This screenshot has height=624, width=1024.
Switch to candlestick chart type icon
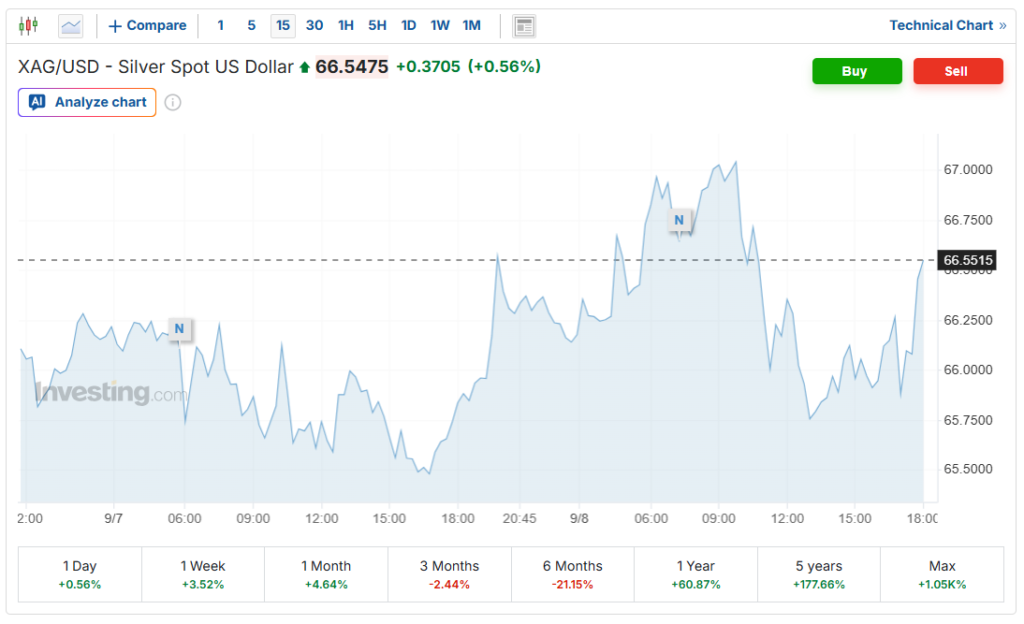[28, 25]
